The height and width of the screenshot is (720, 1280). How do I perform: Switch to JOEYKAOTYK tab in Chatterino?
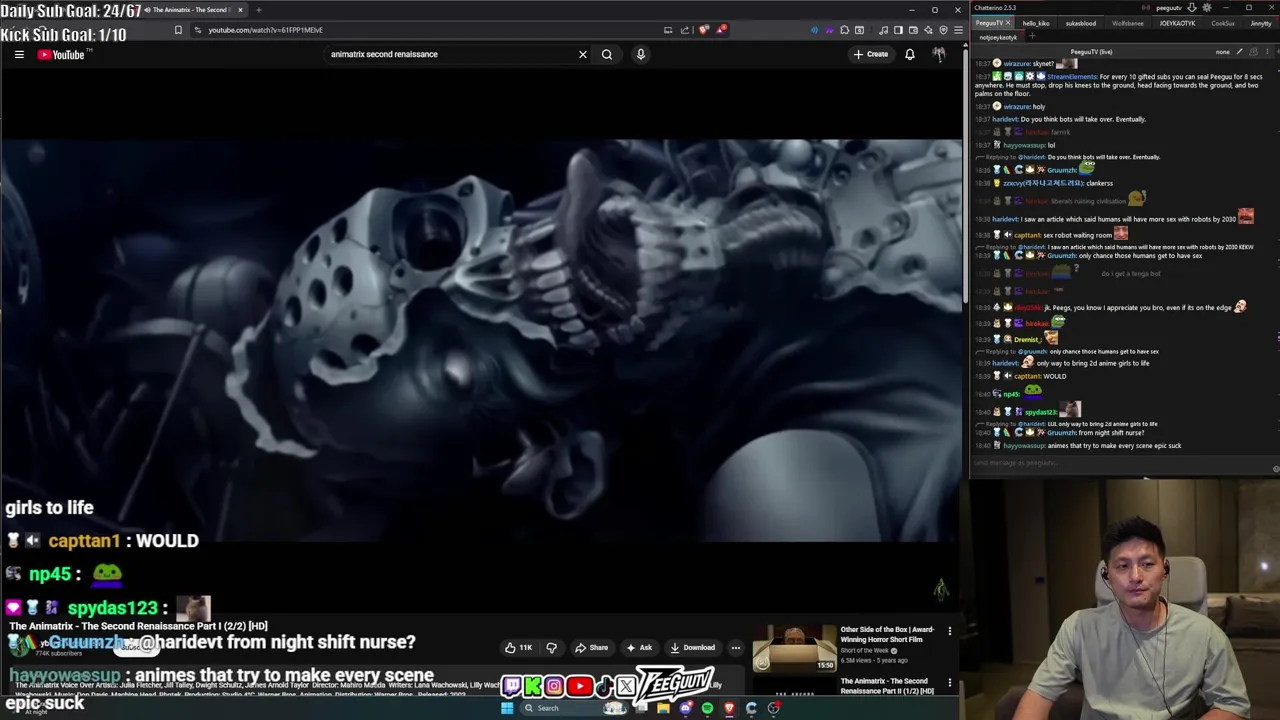click(x=1177, y=23)
